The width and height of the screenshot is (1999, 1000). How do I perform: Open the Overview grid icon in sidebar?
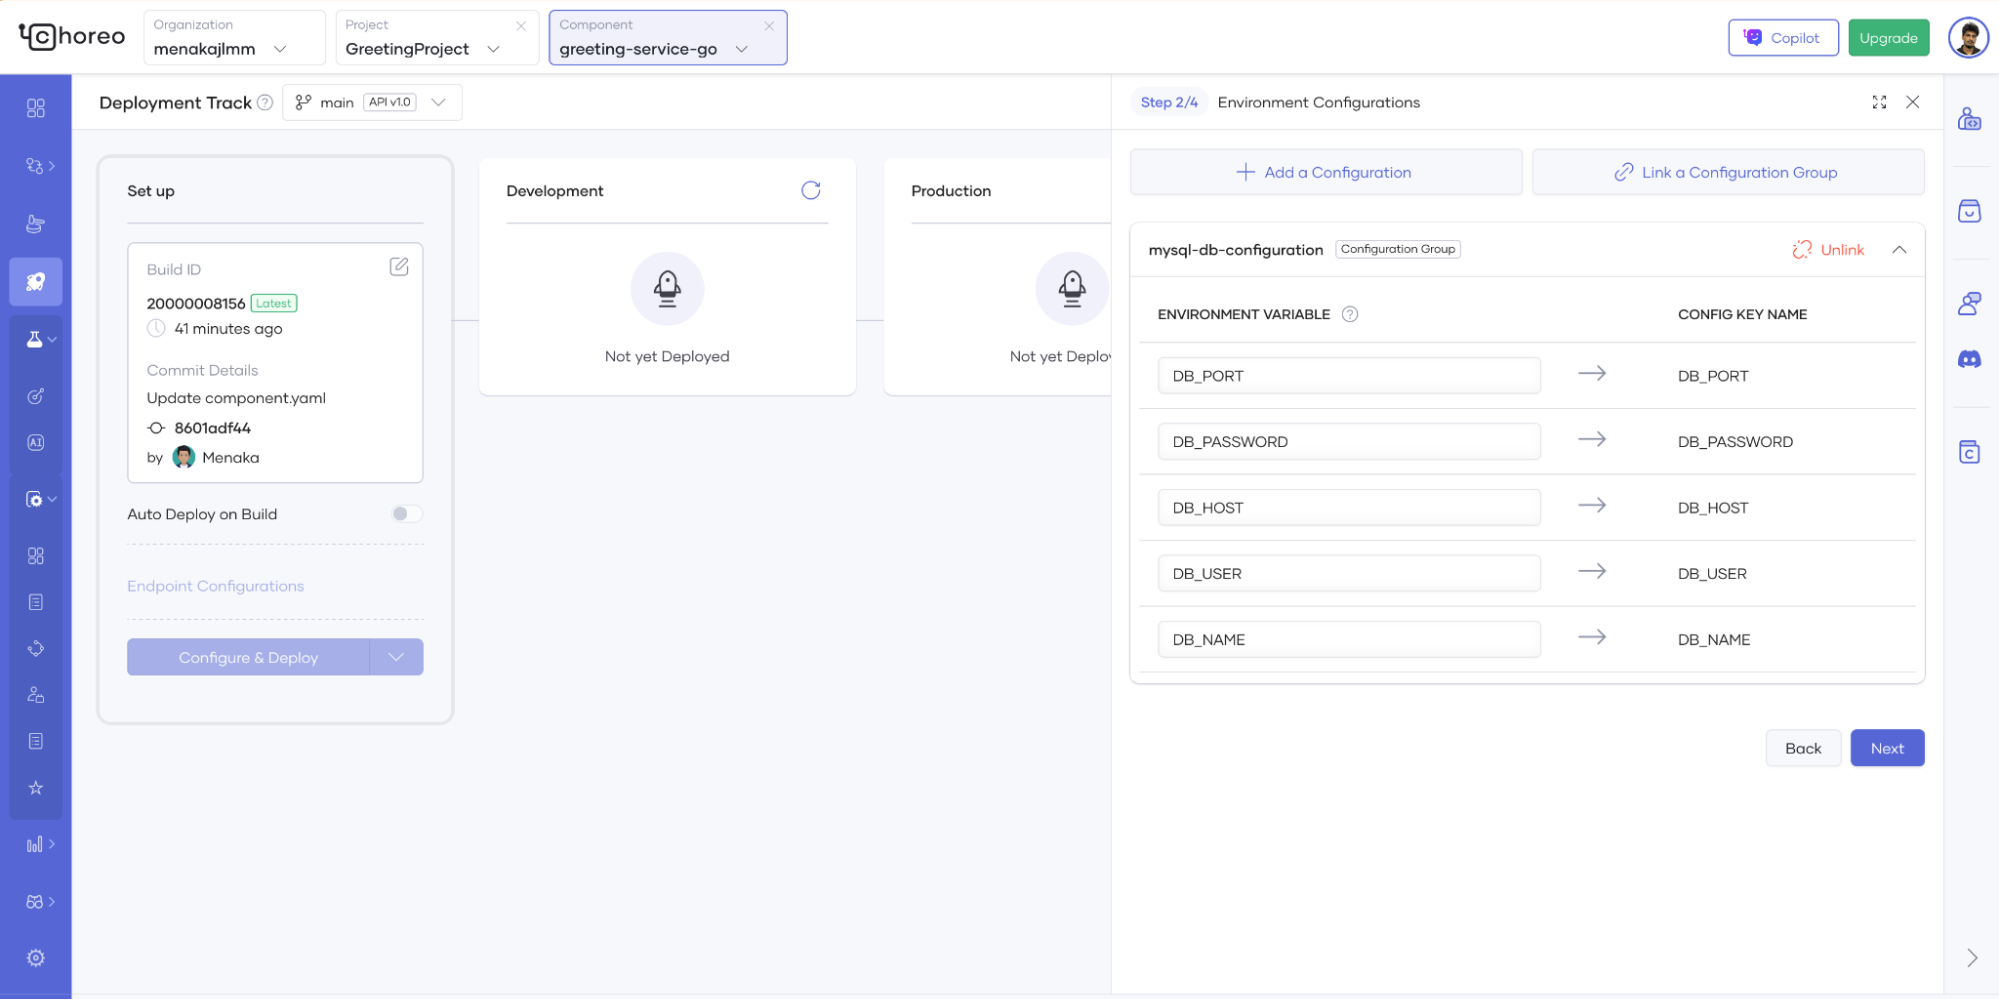click(x=36, y=108)
